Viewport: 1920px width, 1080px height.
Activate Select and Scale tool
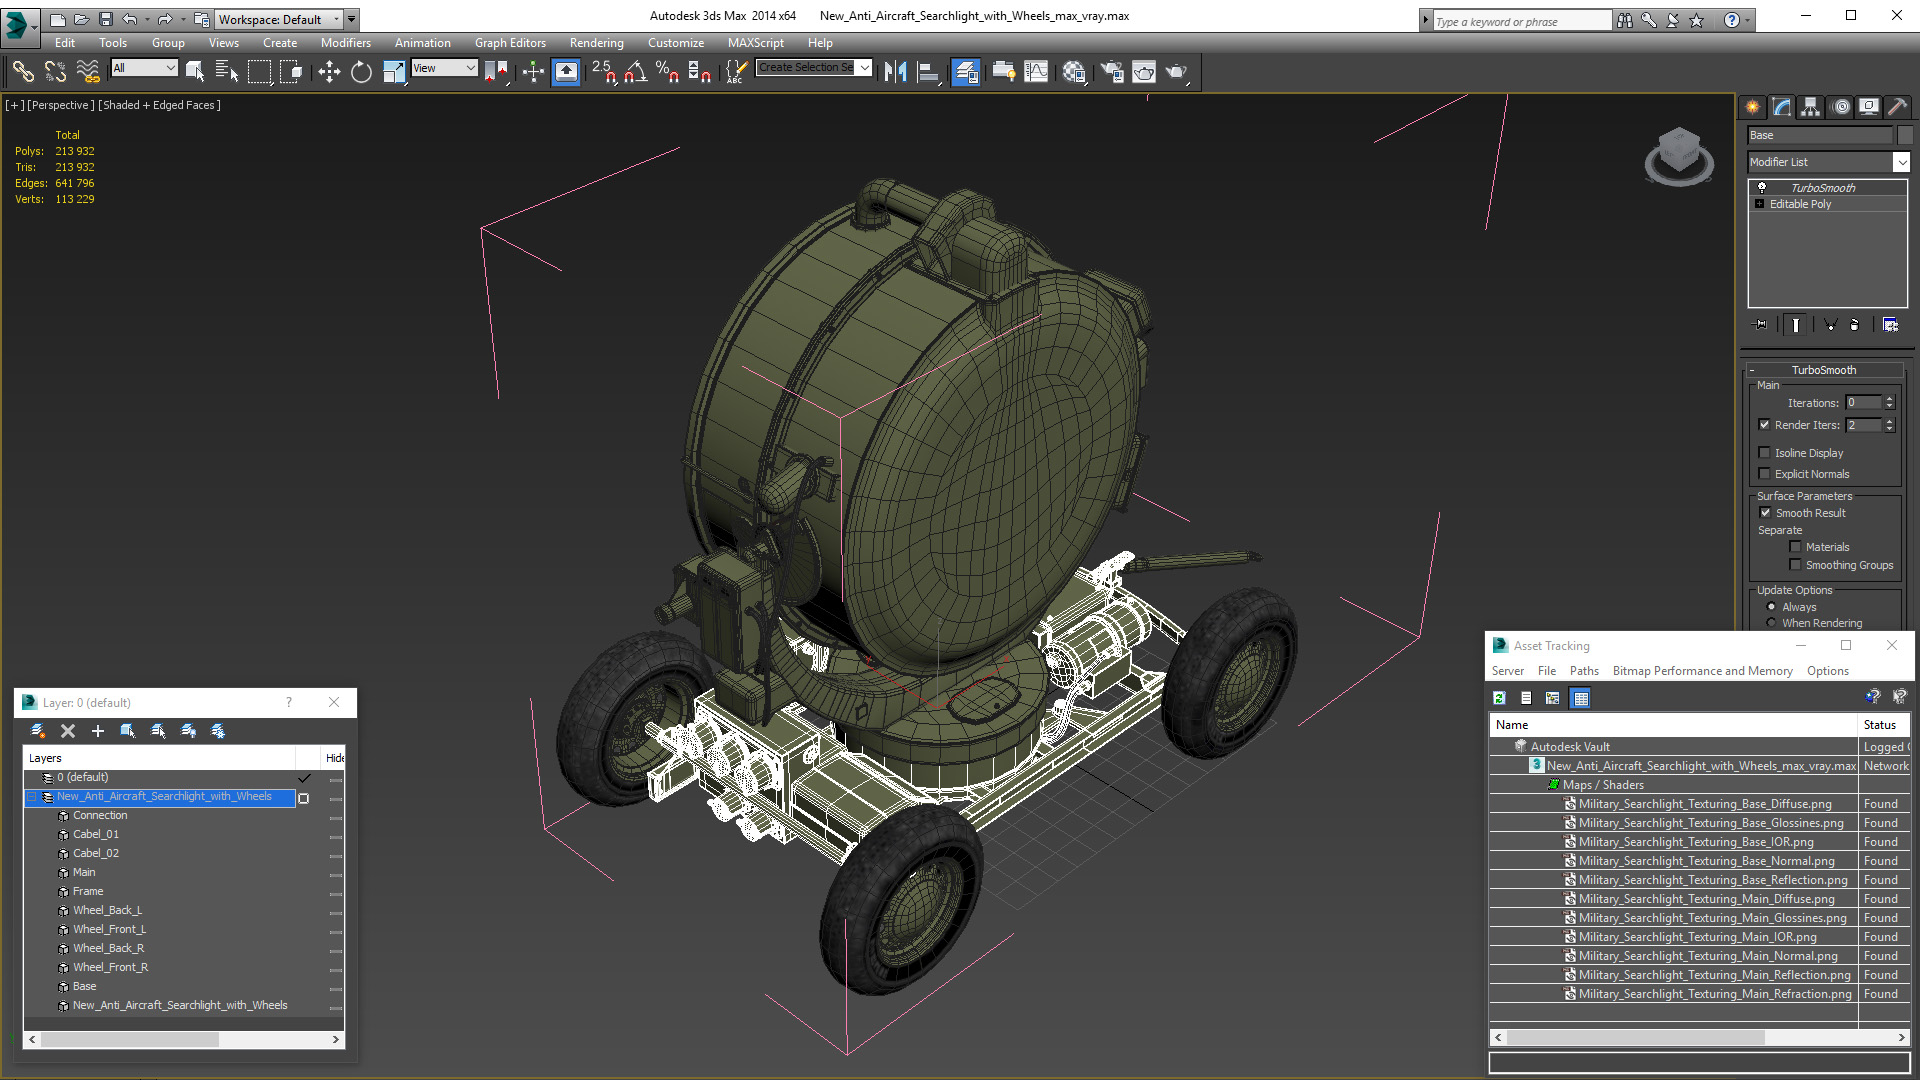[394, 71]
